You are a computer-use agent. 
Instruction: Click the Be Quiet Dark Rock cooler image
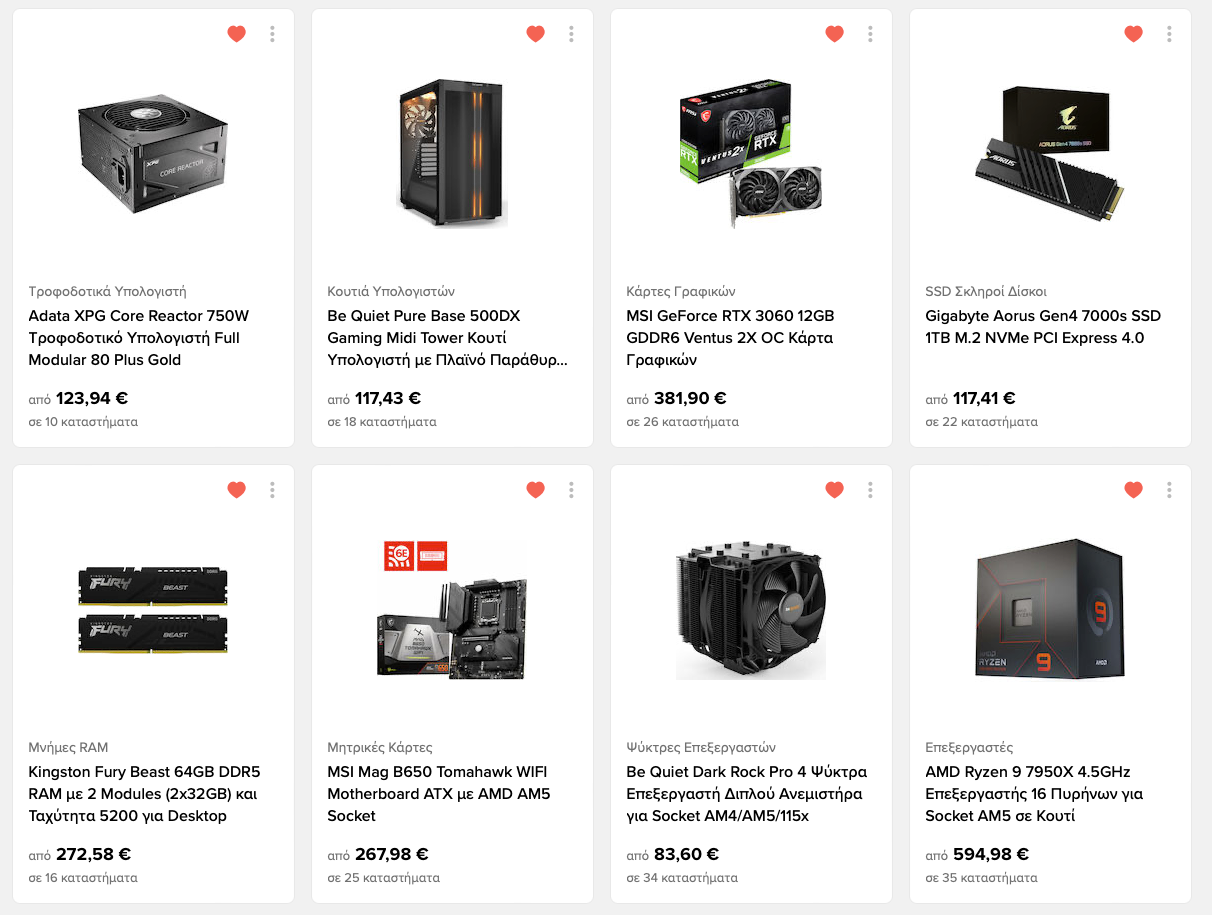click(751, 610)
